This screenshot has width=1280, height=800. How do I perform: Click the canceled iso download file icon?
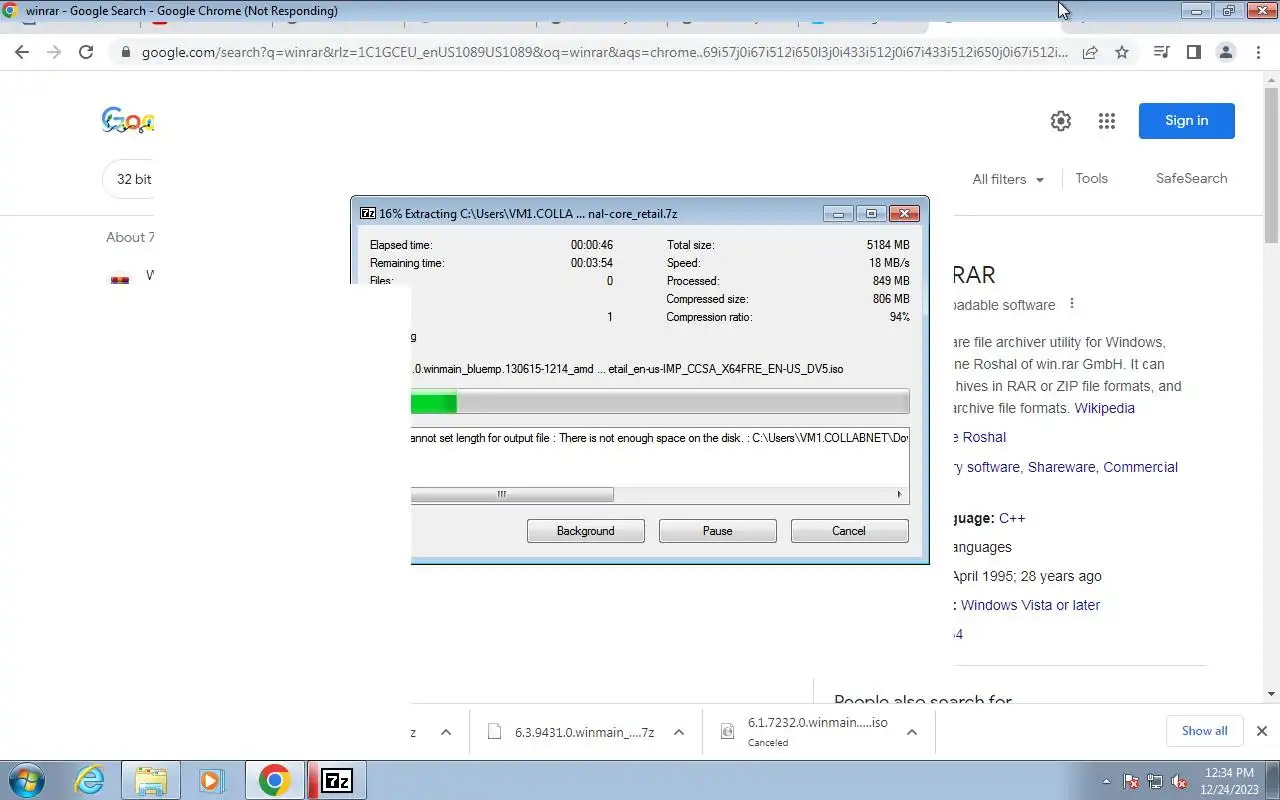point(728,732)
